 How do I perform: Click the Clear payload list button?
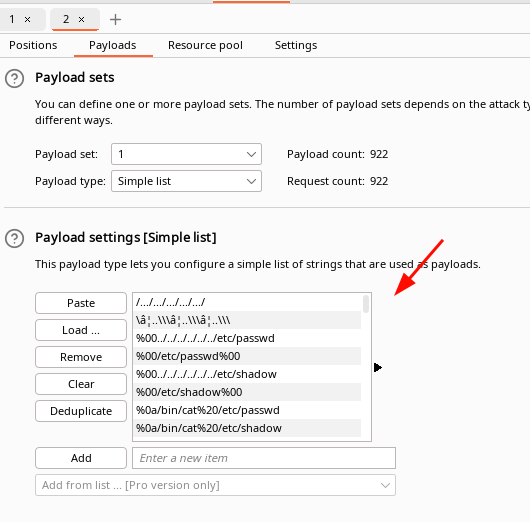pos(81,384)
